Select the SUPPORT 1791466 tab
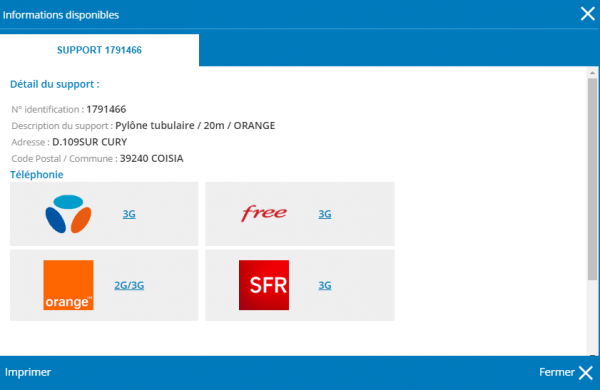The height and width of the screenshot is (390, 600). (x=99, y=50)
